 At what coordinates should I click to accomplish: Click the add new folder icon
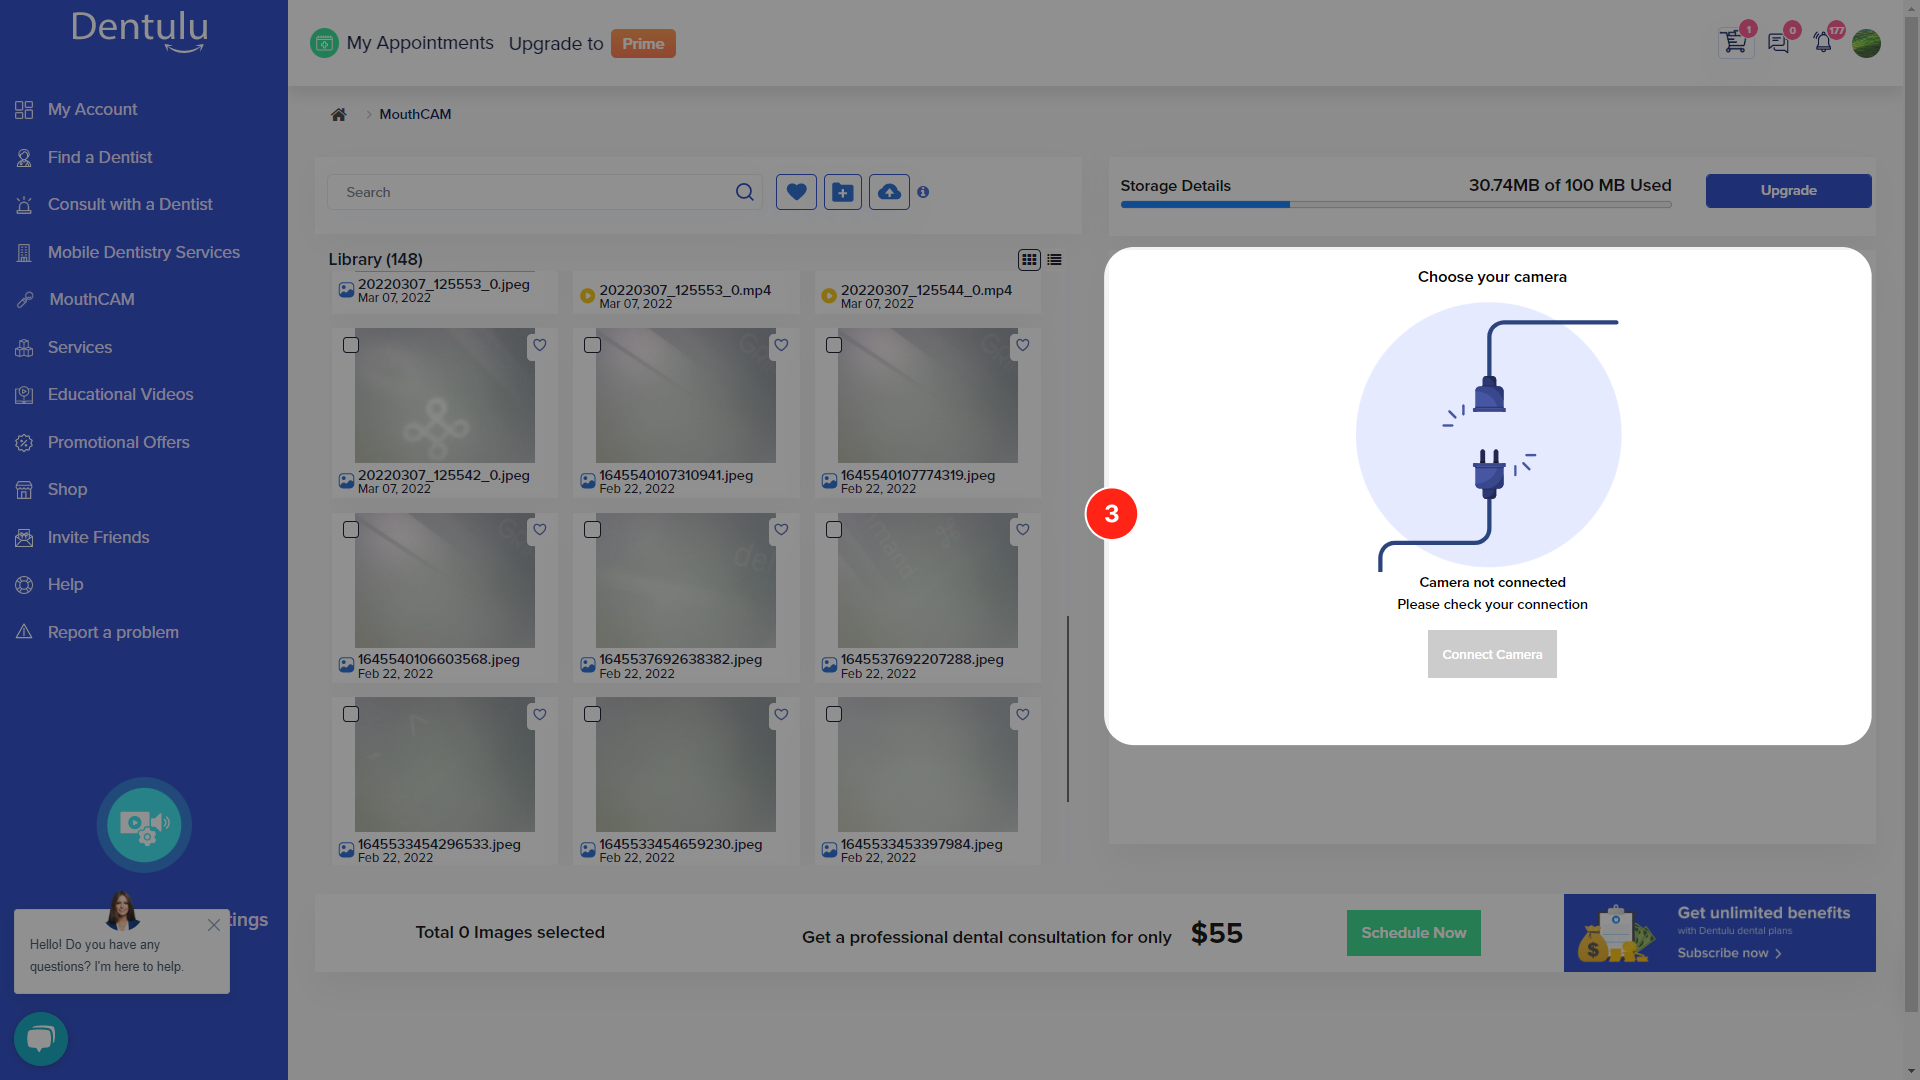point(843,192)
